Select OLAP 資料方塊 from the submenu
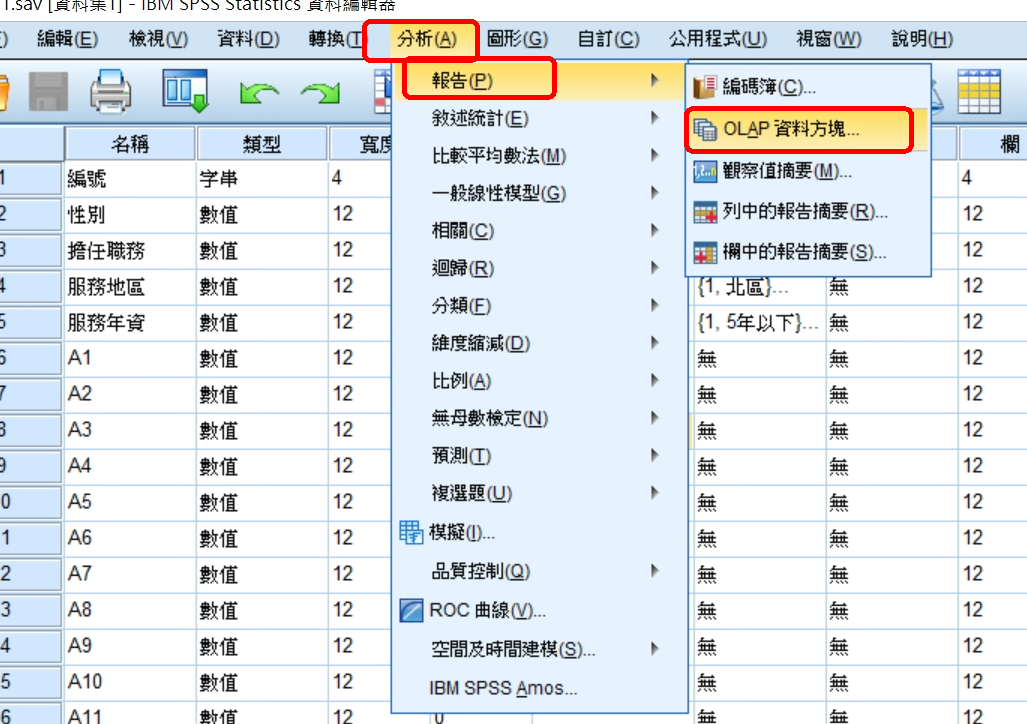Image resolution: width=1027 pixels, height=724 pixels. pyautogui.click(x=791, y=130)
